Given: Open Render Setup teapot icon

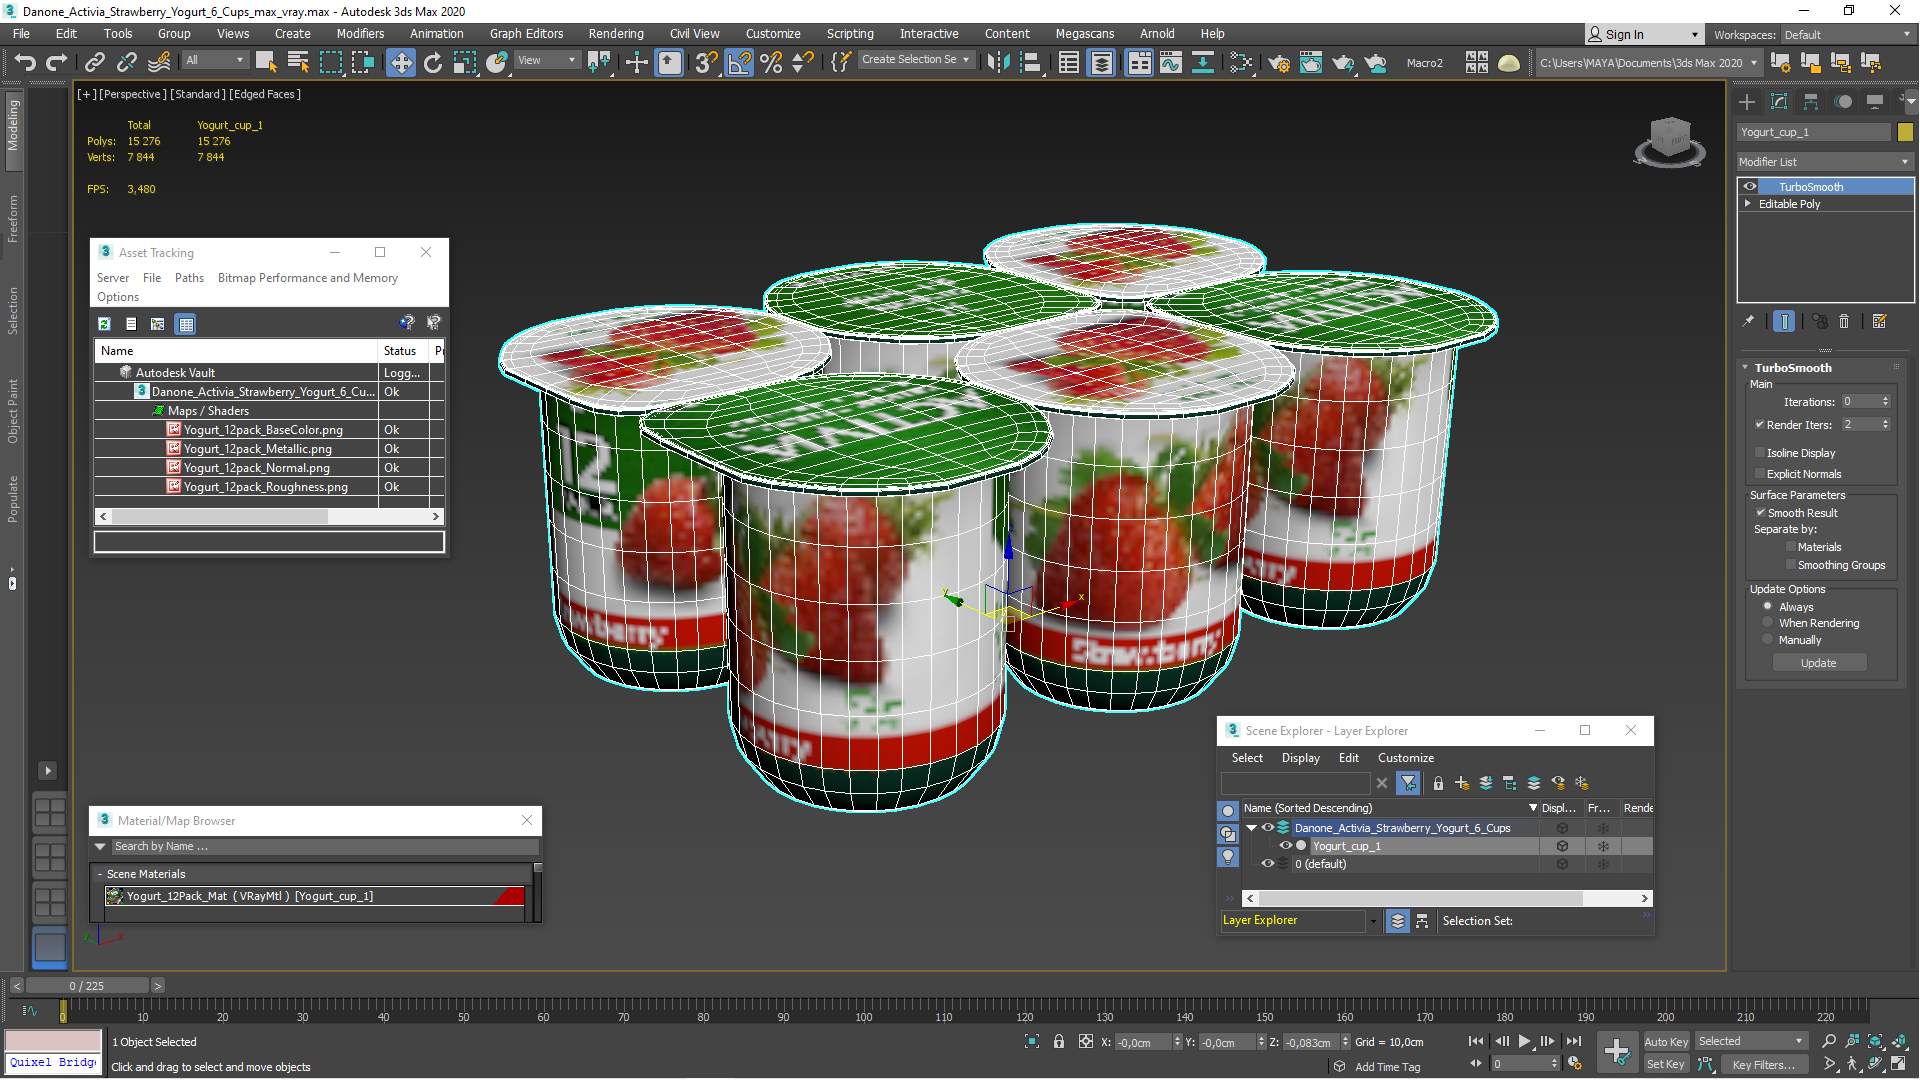Looking at the screenshot, I should coord(1278,62).
